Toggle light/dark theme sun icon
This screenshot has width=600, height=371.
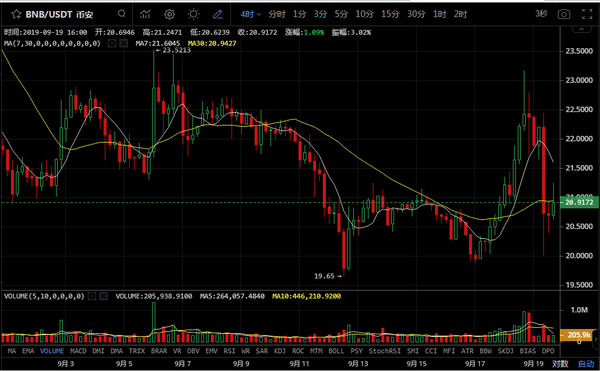point(194,15)
